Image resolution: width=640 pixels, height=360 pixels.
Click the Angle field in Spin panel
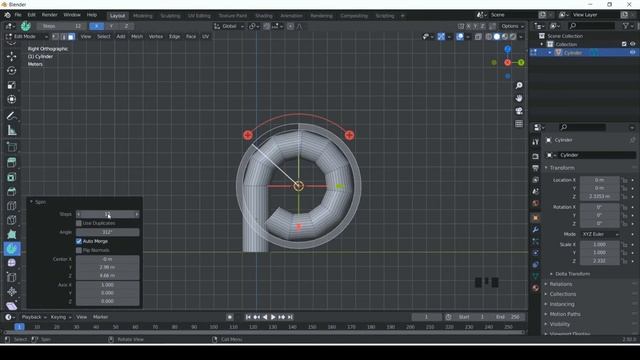(107, 232)
